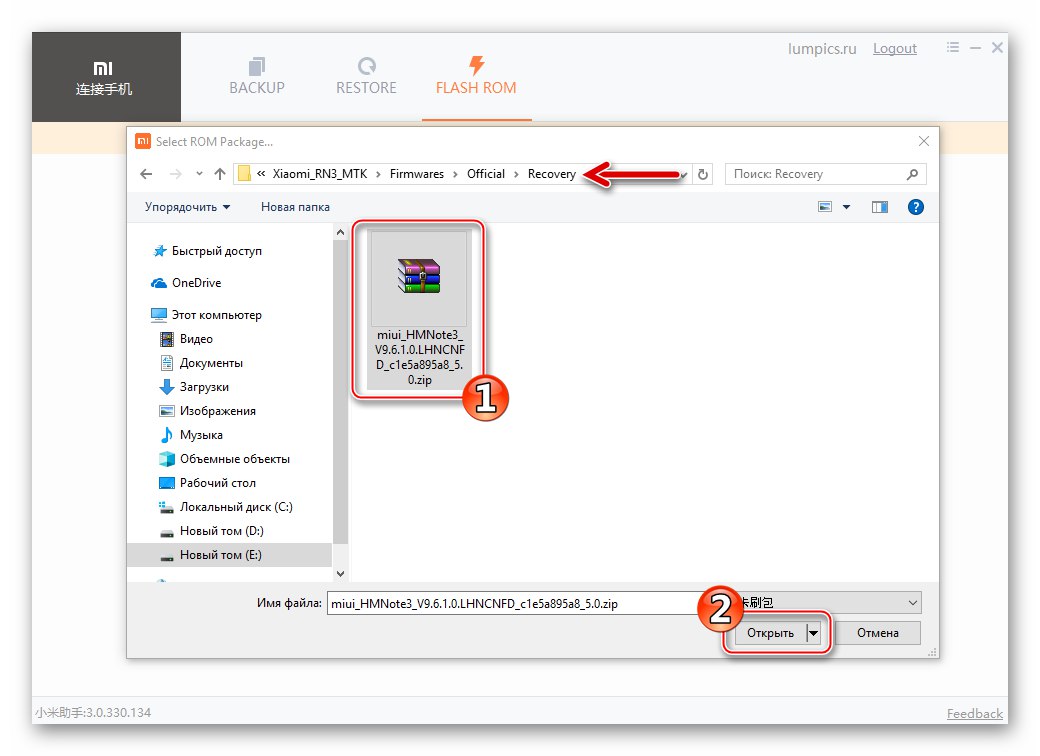Open the Видео folder
Screen dimensions: 1040x756
[x=196, y=338]
